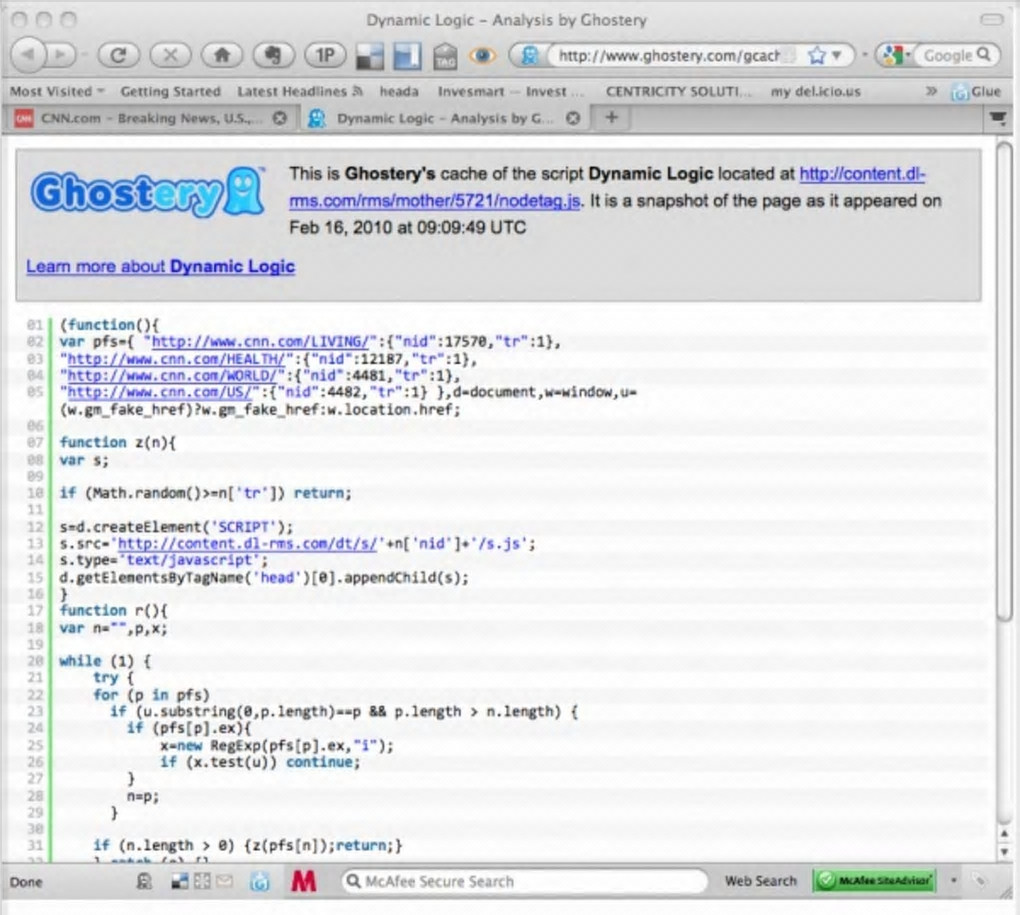Image resolution: width=1020 pixels, height=915 pixels.
Task: Open the Evernote elephant toolbar button
Action: (273, 55)
